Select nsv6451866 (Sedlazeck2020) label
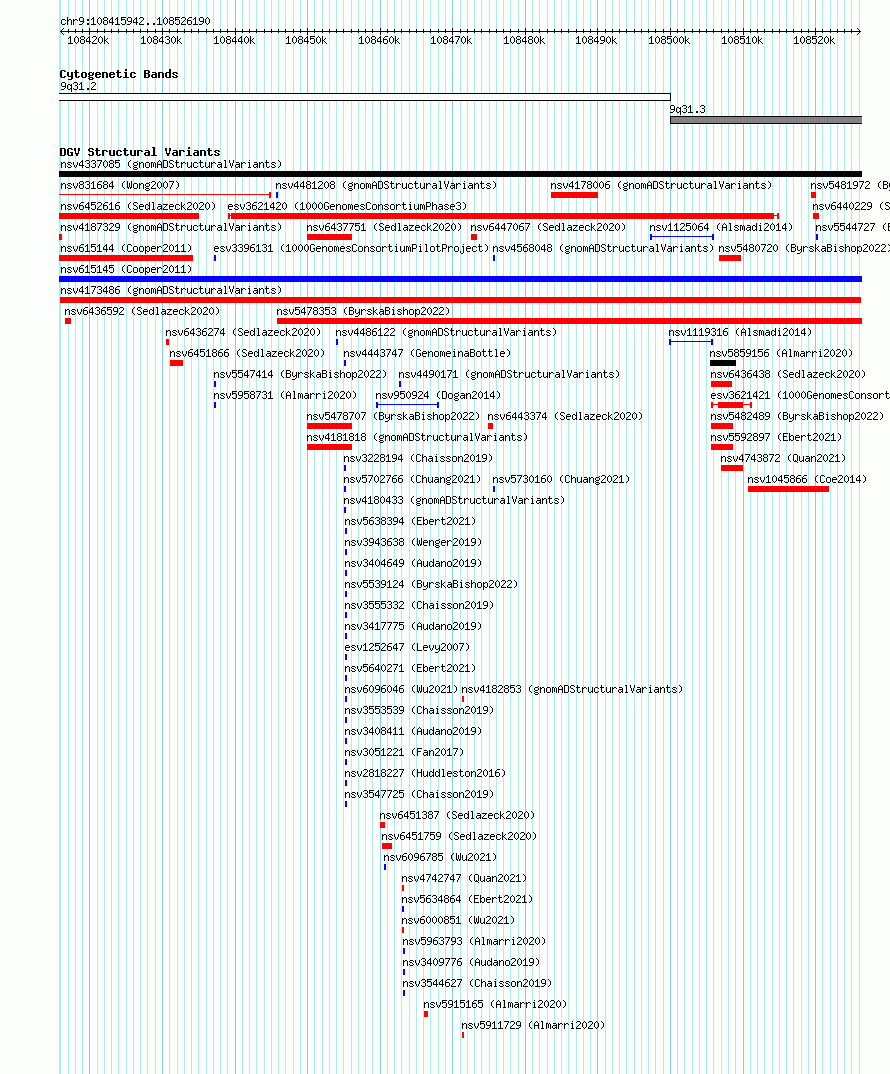This screenshot has height=1074, width=890. 247,354
